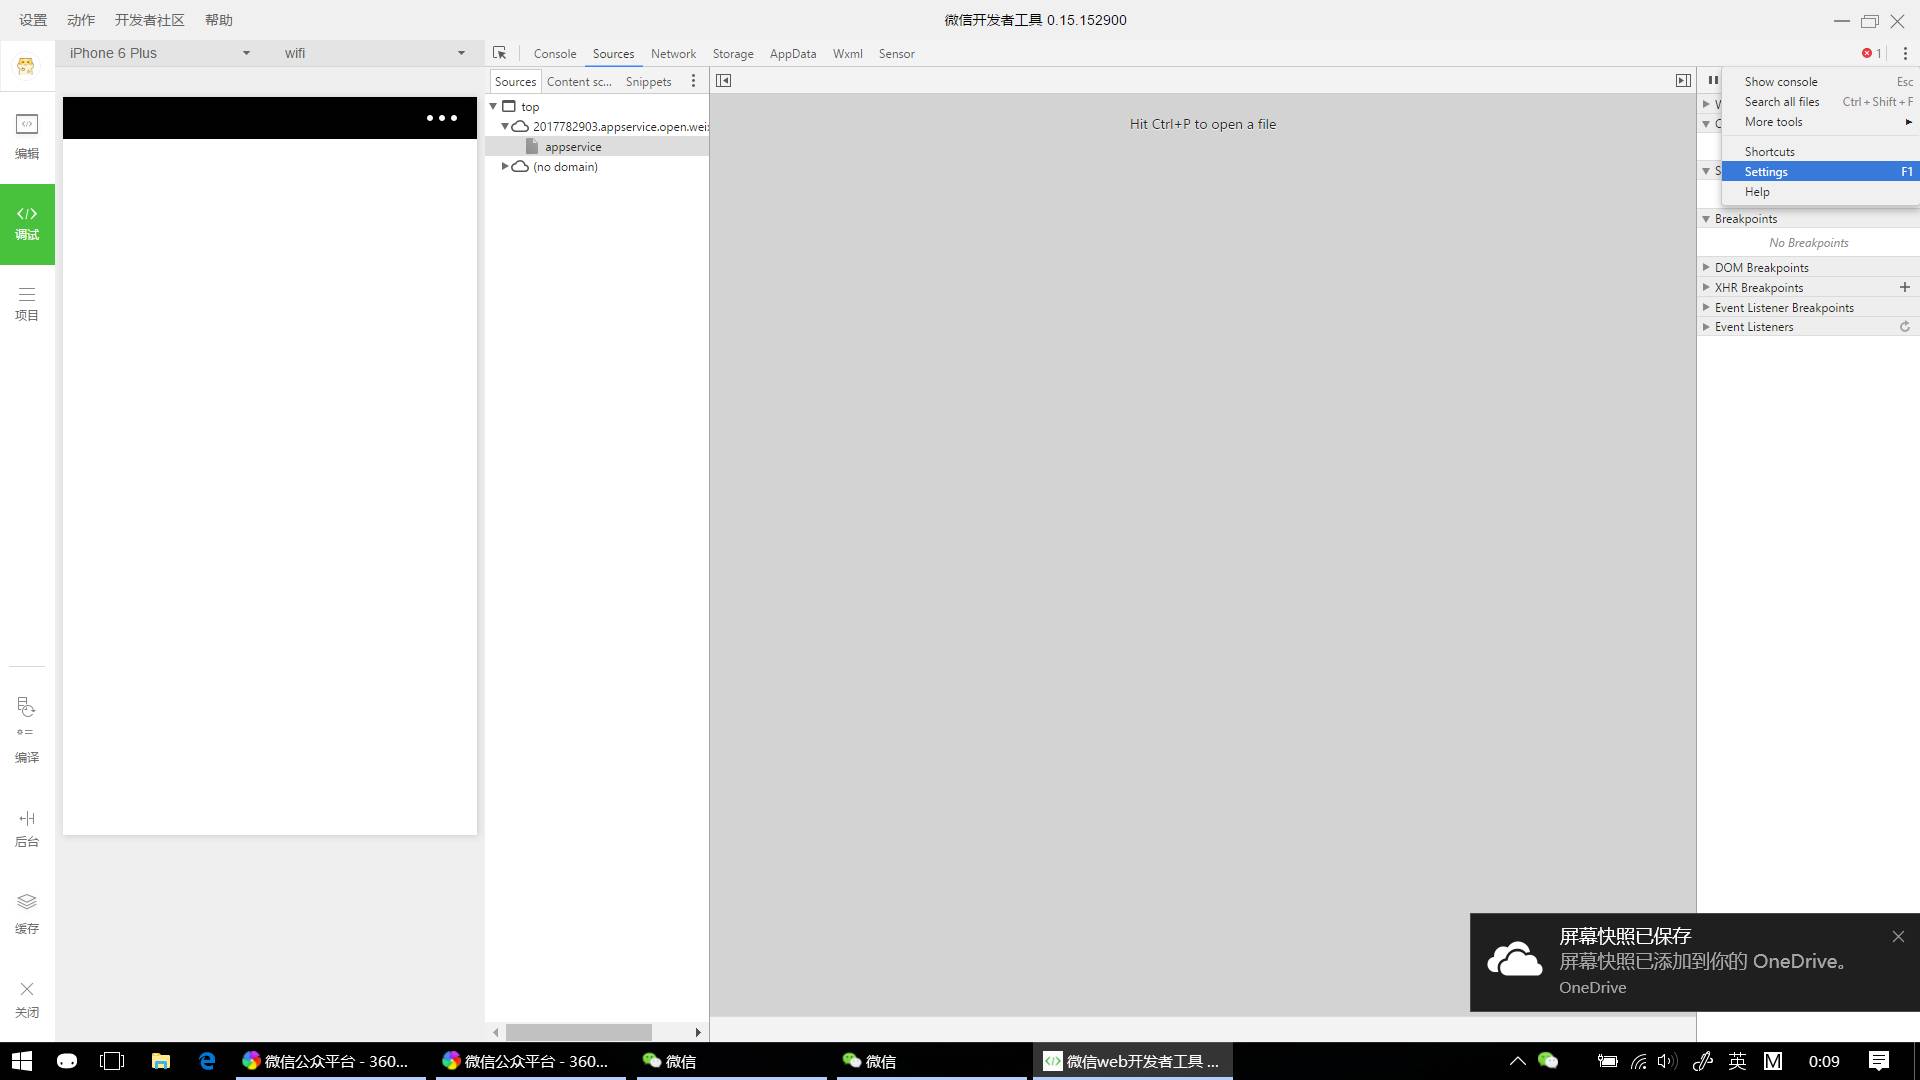Click the element inspector arrow icon
Image resolution: width=1920 pixels, height=1080 pixels.
499,53
